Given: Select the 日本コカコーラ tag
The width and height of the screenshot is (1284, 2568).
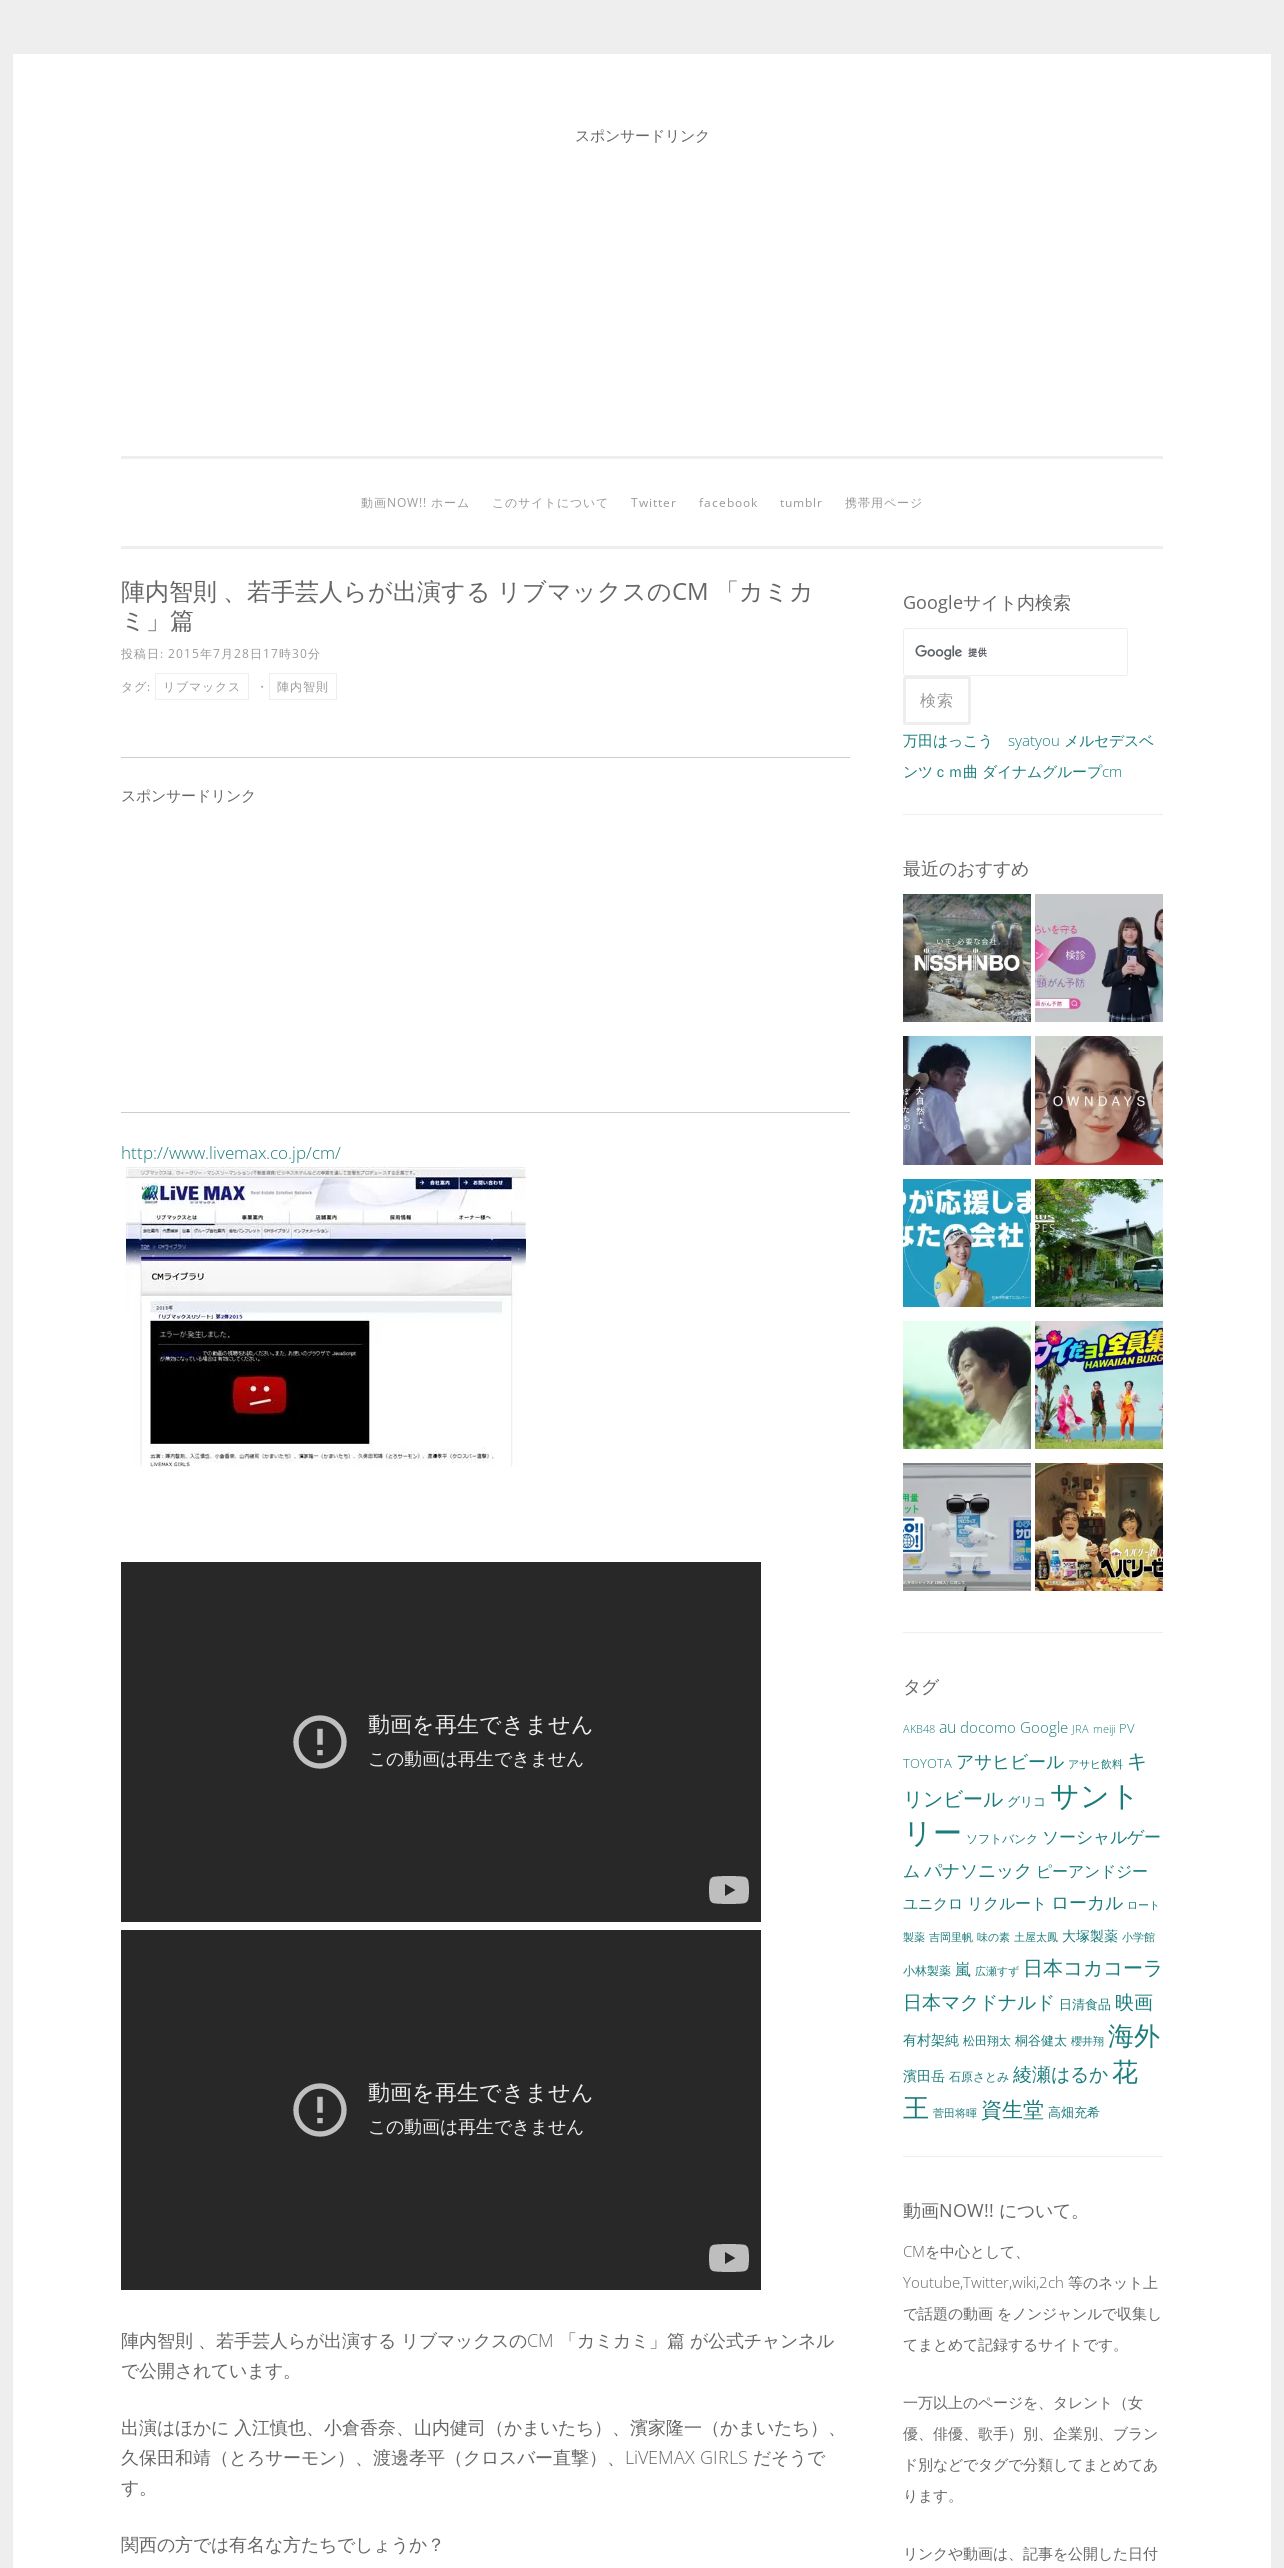Looking at the screenshot, I should (1093, 1969).
